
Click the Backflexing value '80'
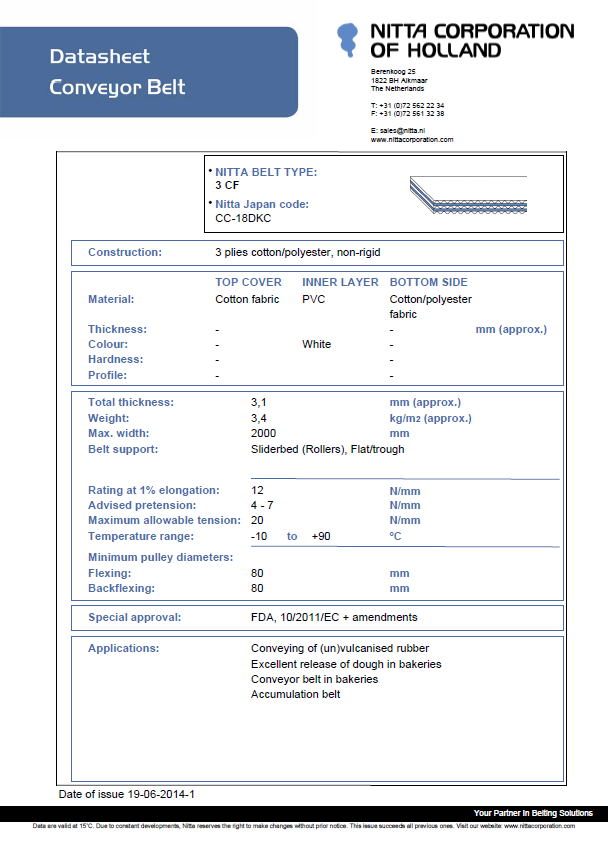[x=257, y=588]
